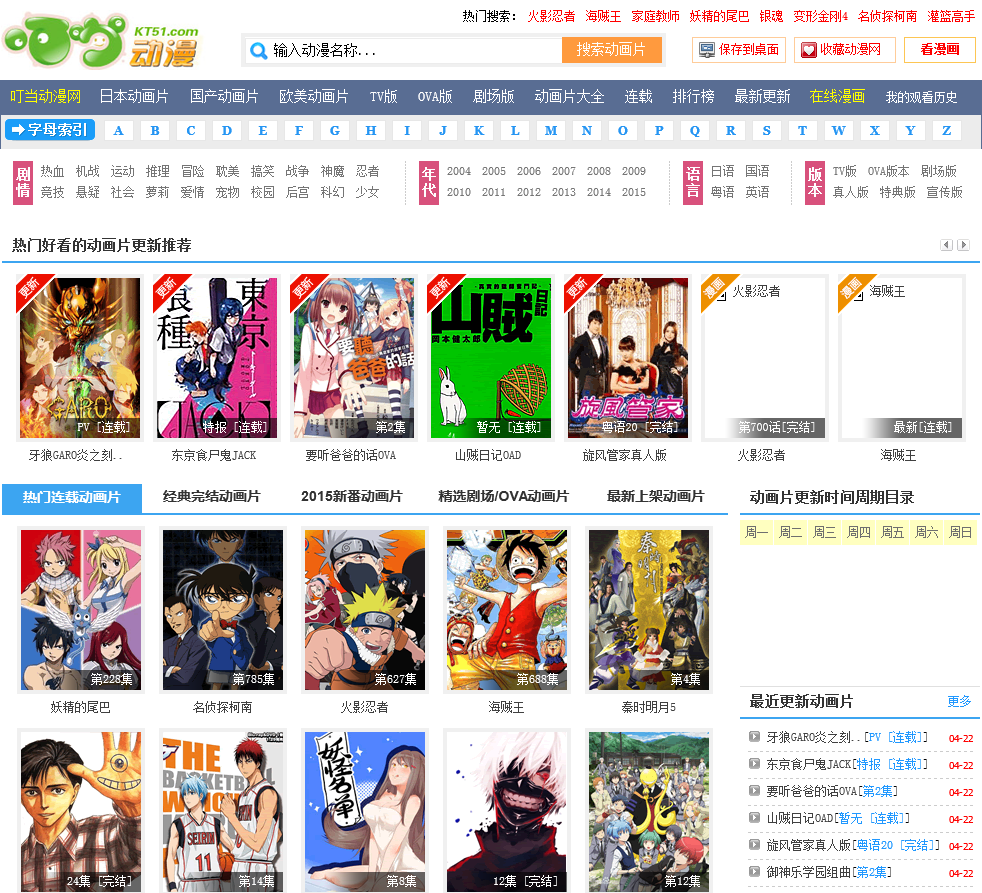Open the 旋风管家真人版 poster
Screen dimensions: 982x893
pos(628,358)
